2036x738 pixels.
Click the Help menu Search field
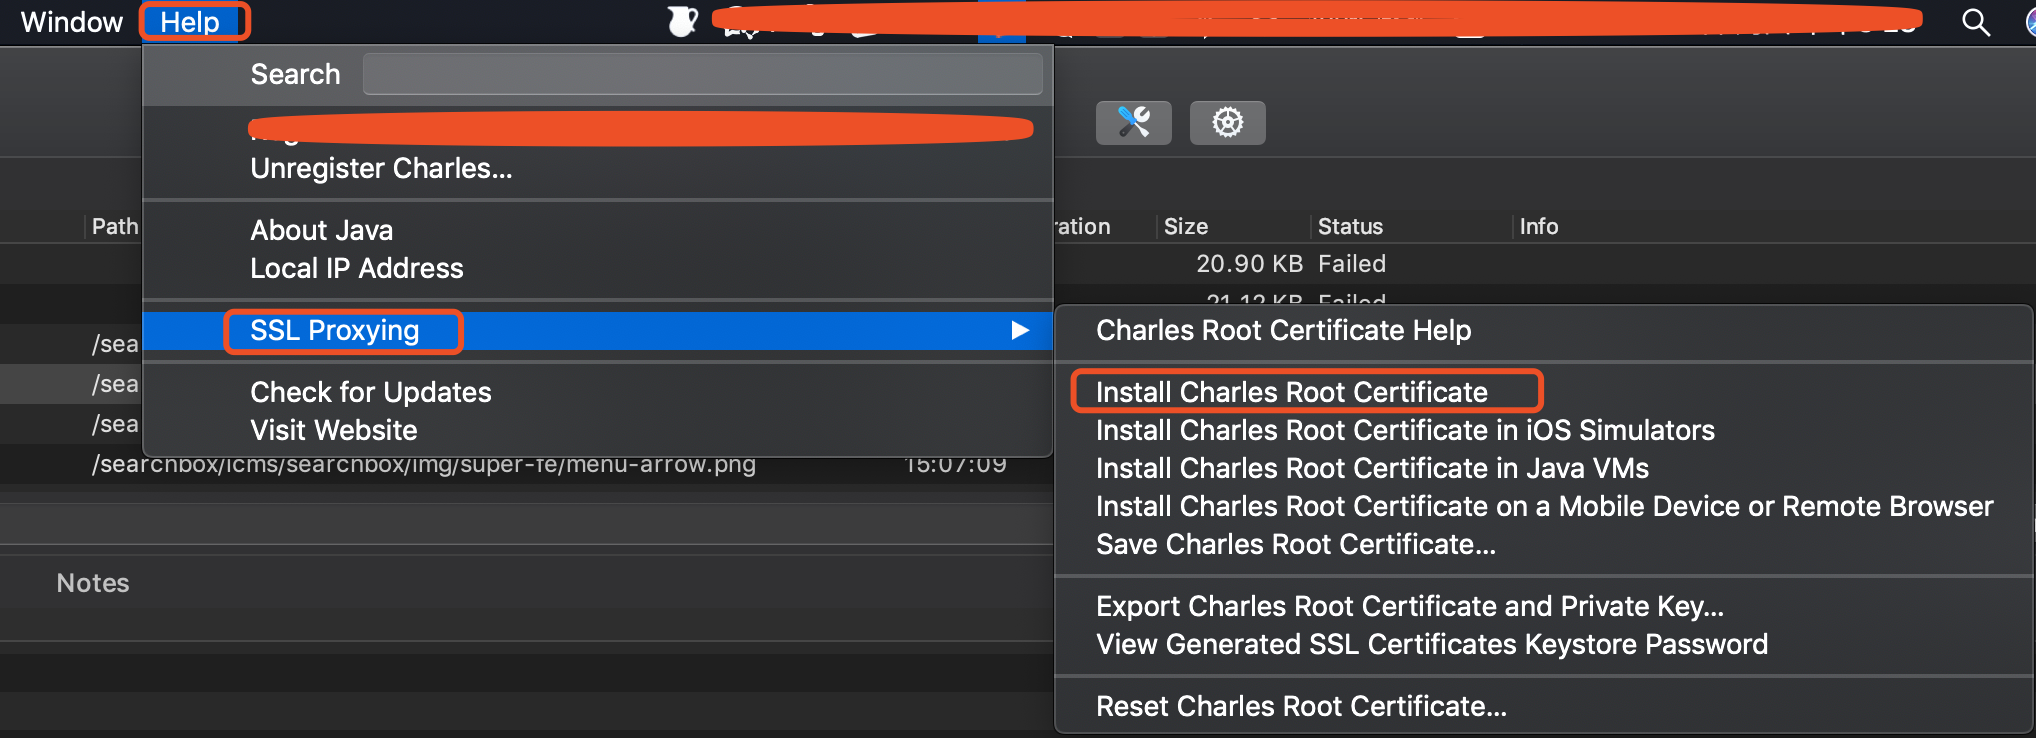702,74
